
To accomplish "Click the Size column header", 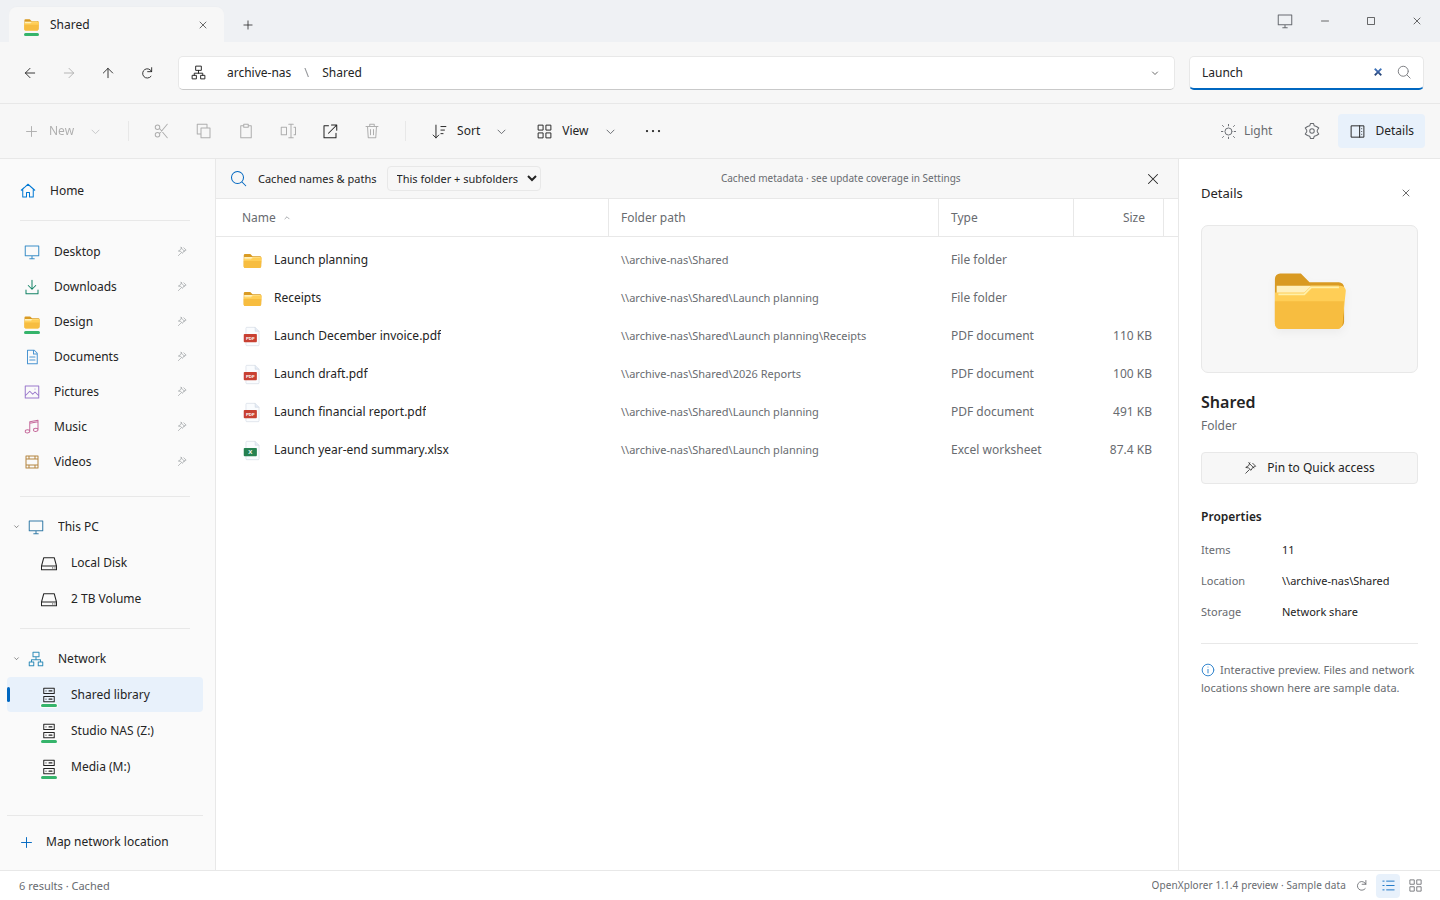I will click(1119, 218).
